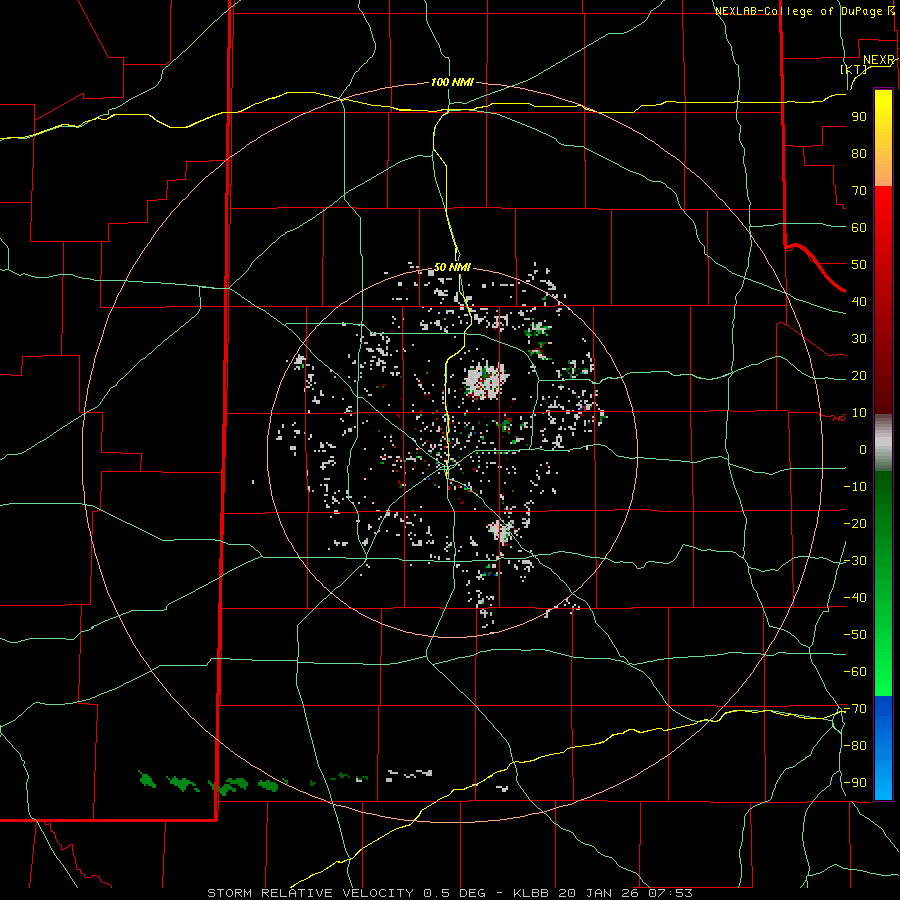The image size is (900, 900).
Task: Click the -80 value on velocity scale
Action: [855, 746]
